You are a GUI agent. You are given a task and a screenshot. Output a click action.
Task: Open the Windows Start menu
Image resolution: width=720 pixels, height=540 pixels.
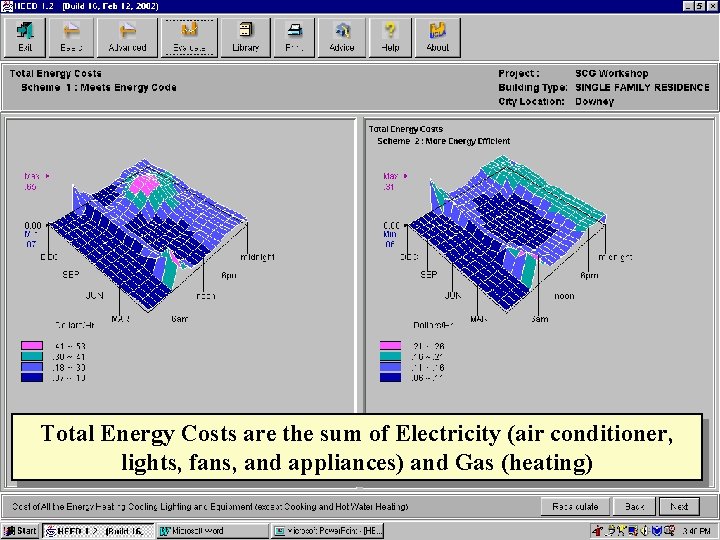pos(20,531)
